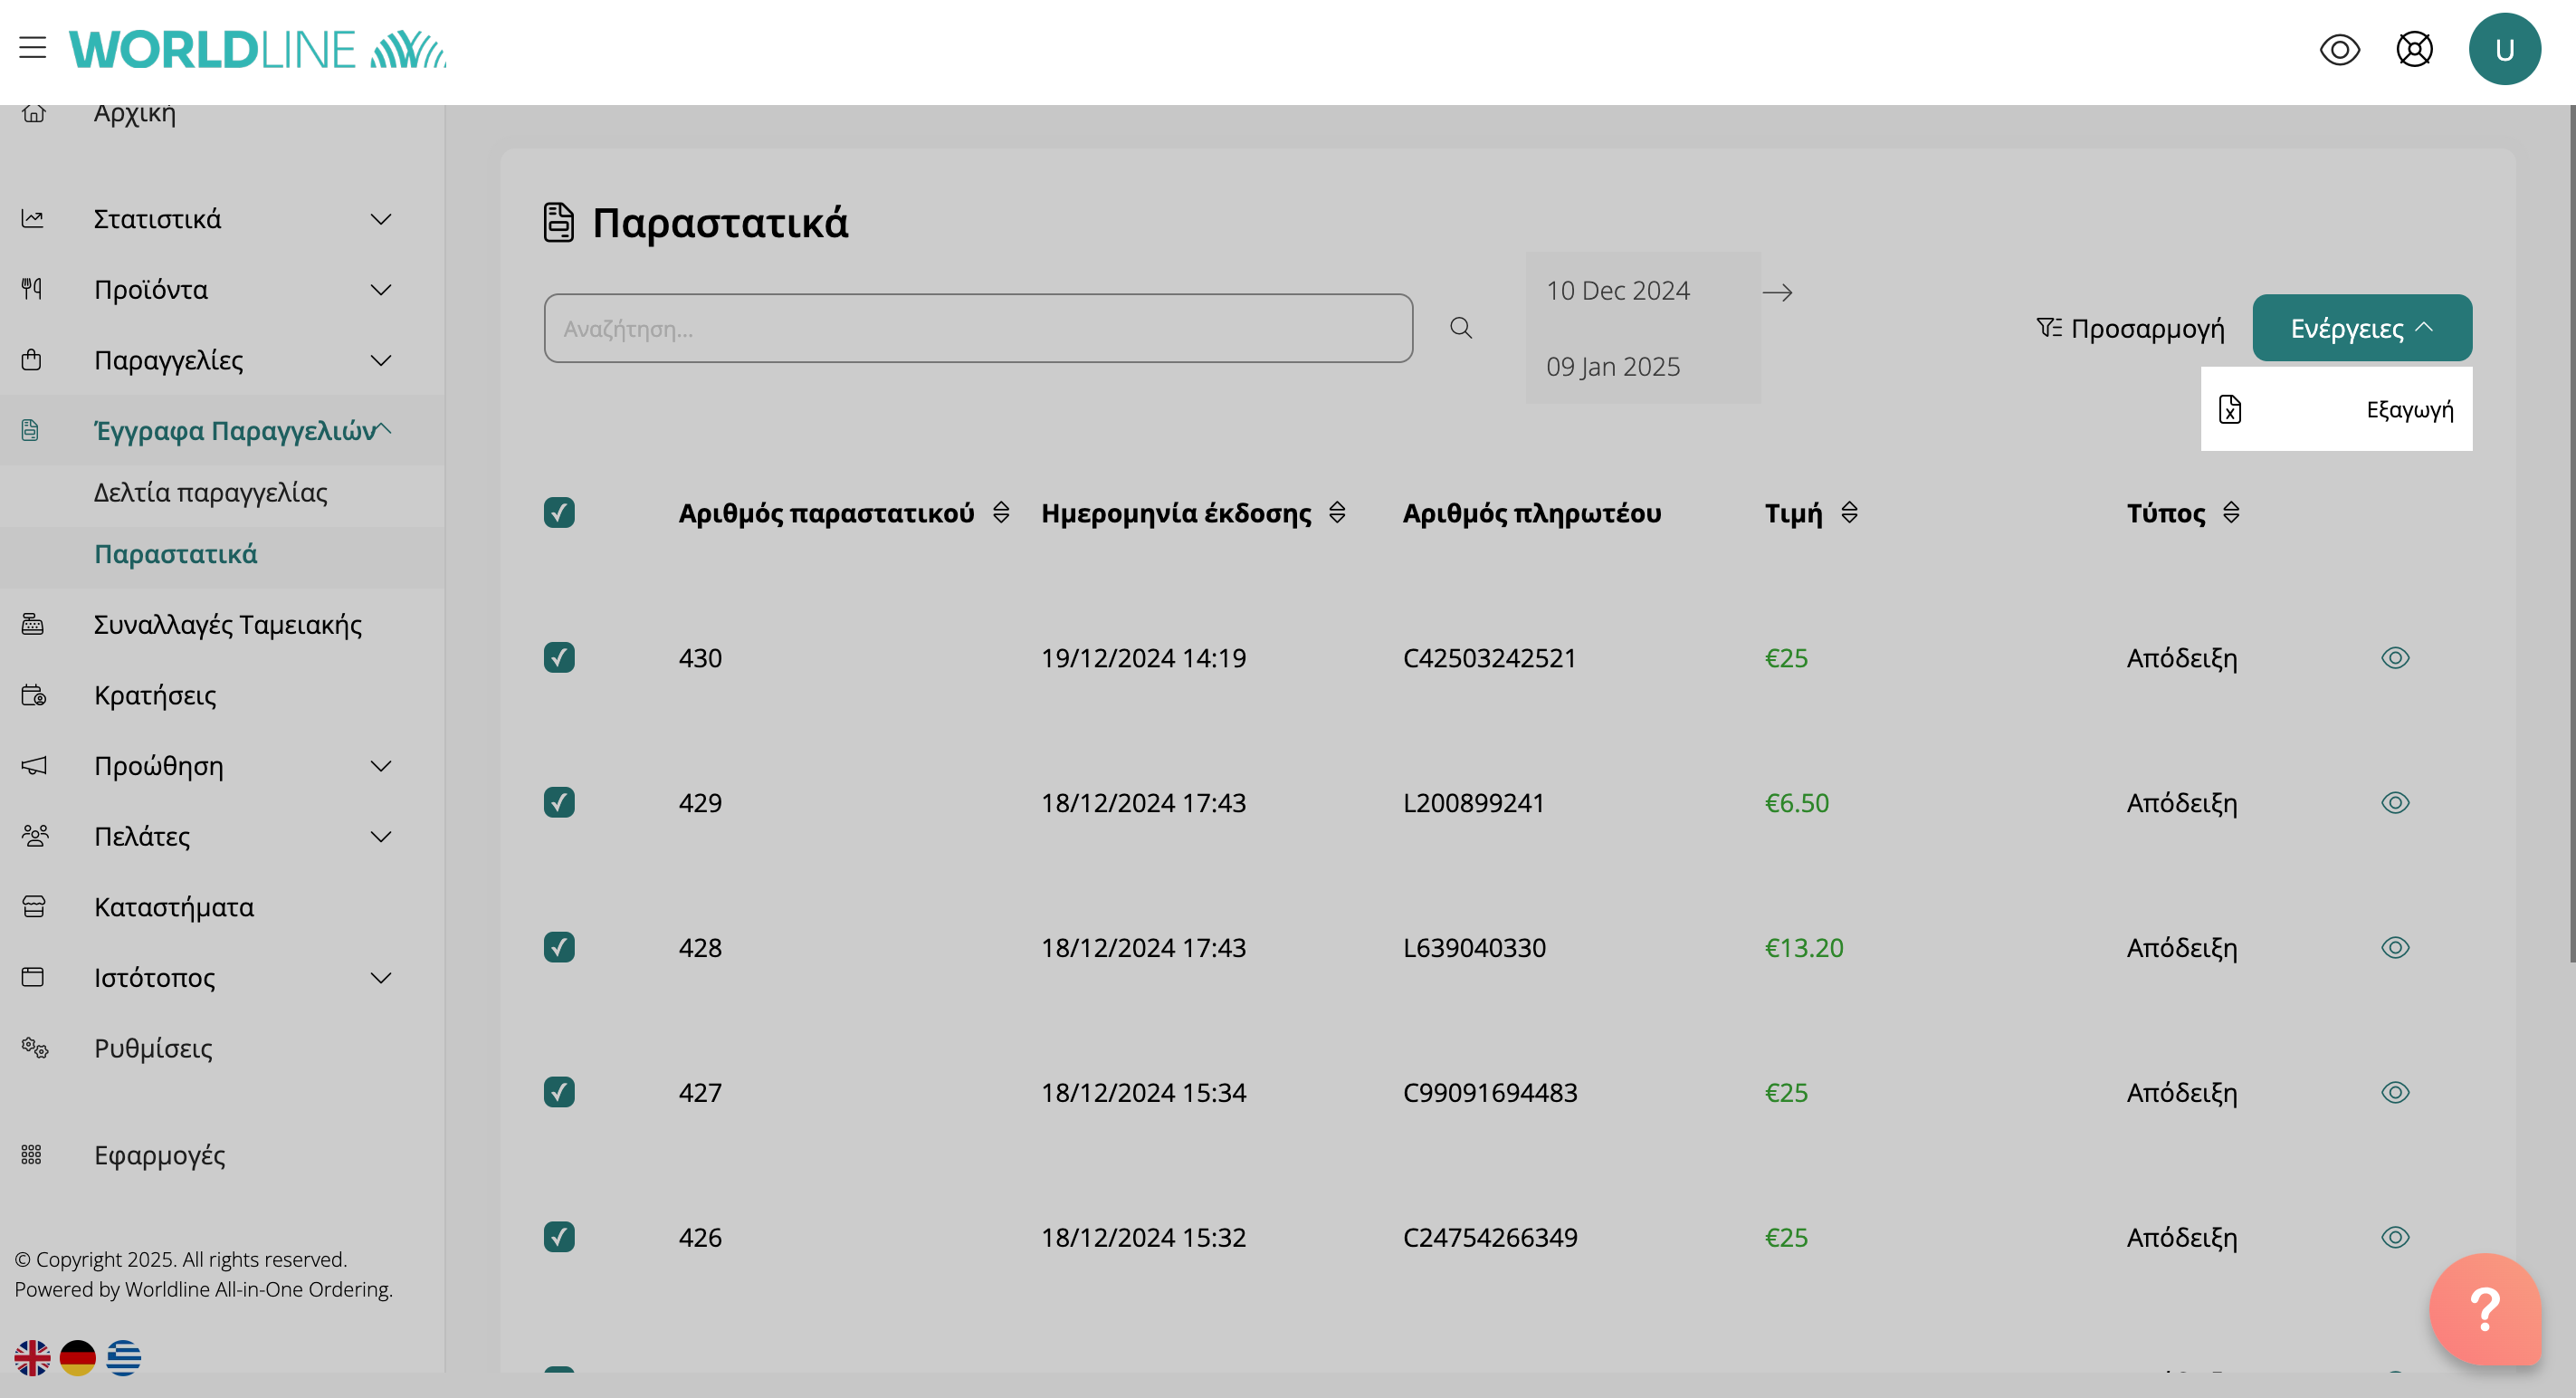2576x1398 pixels.
Task: Click the eye preview icon in top header
Action: point(2339,49)
